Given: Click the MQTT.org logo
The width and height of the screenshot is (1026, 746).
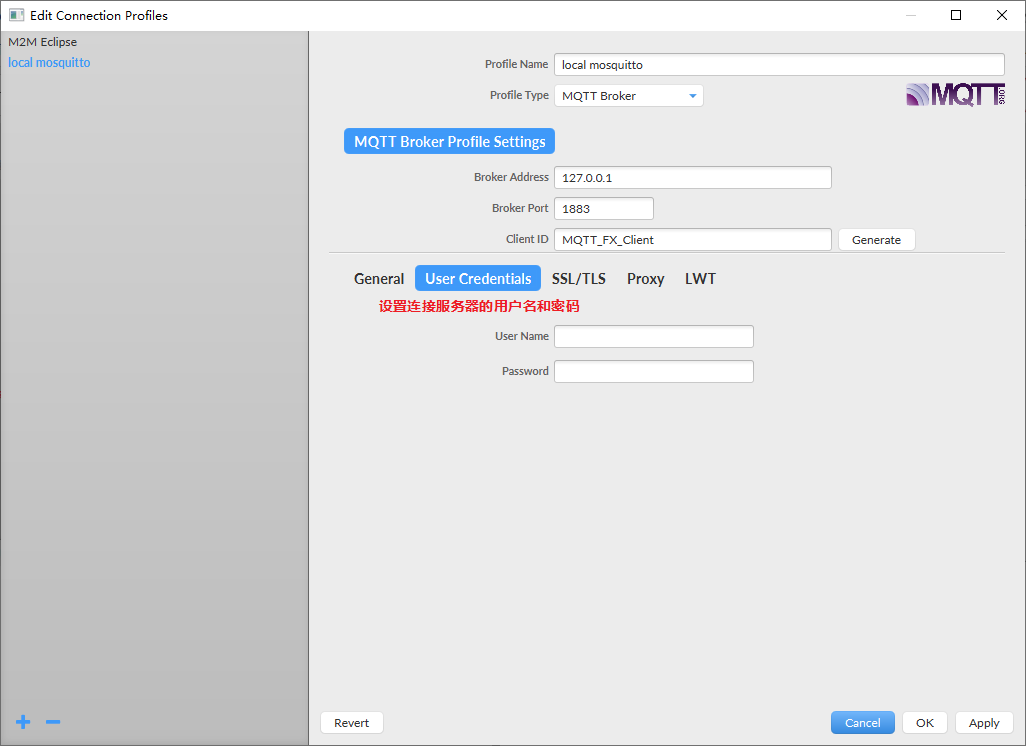Looking at the screenshot, I should [955, 95].
